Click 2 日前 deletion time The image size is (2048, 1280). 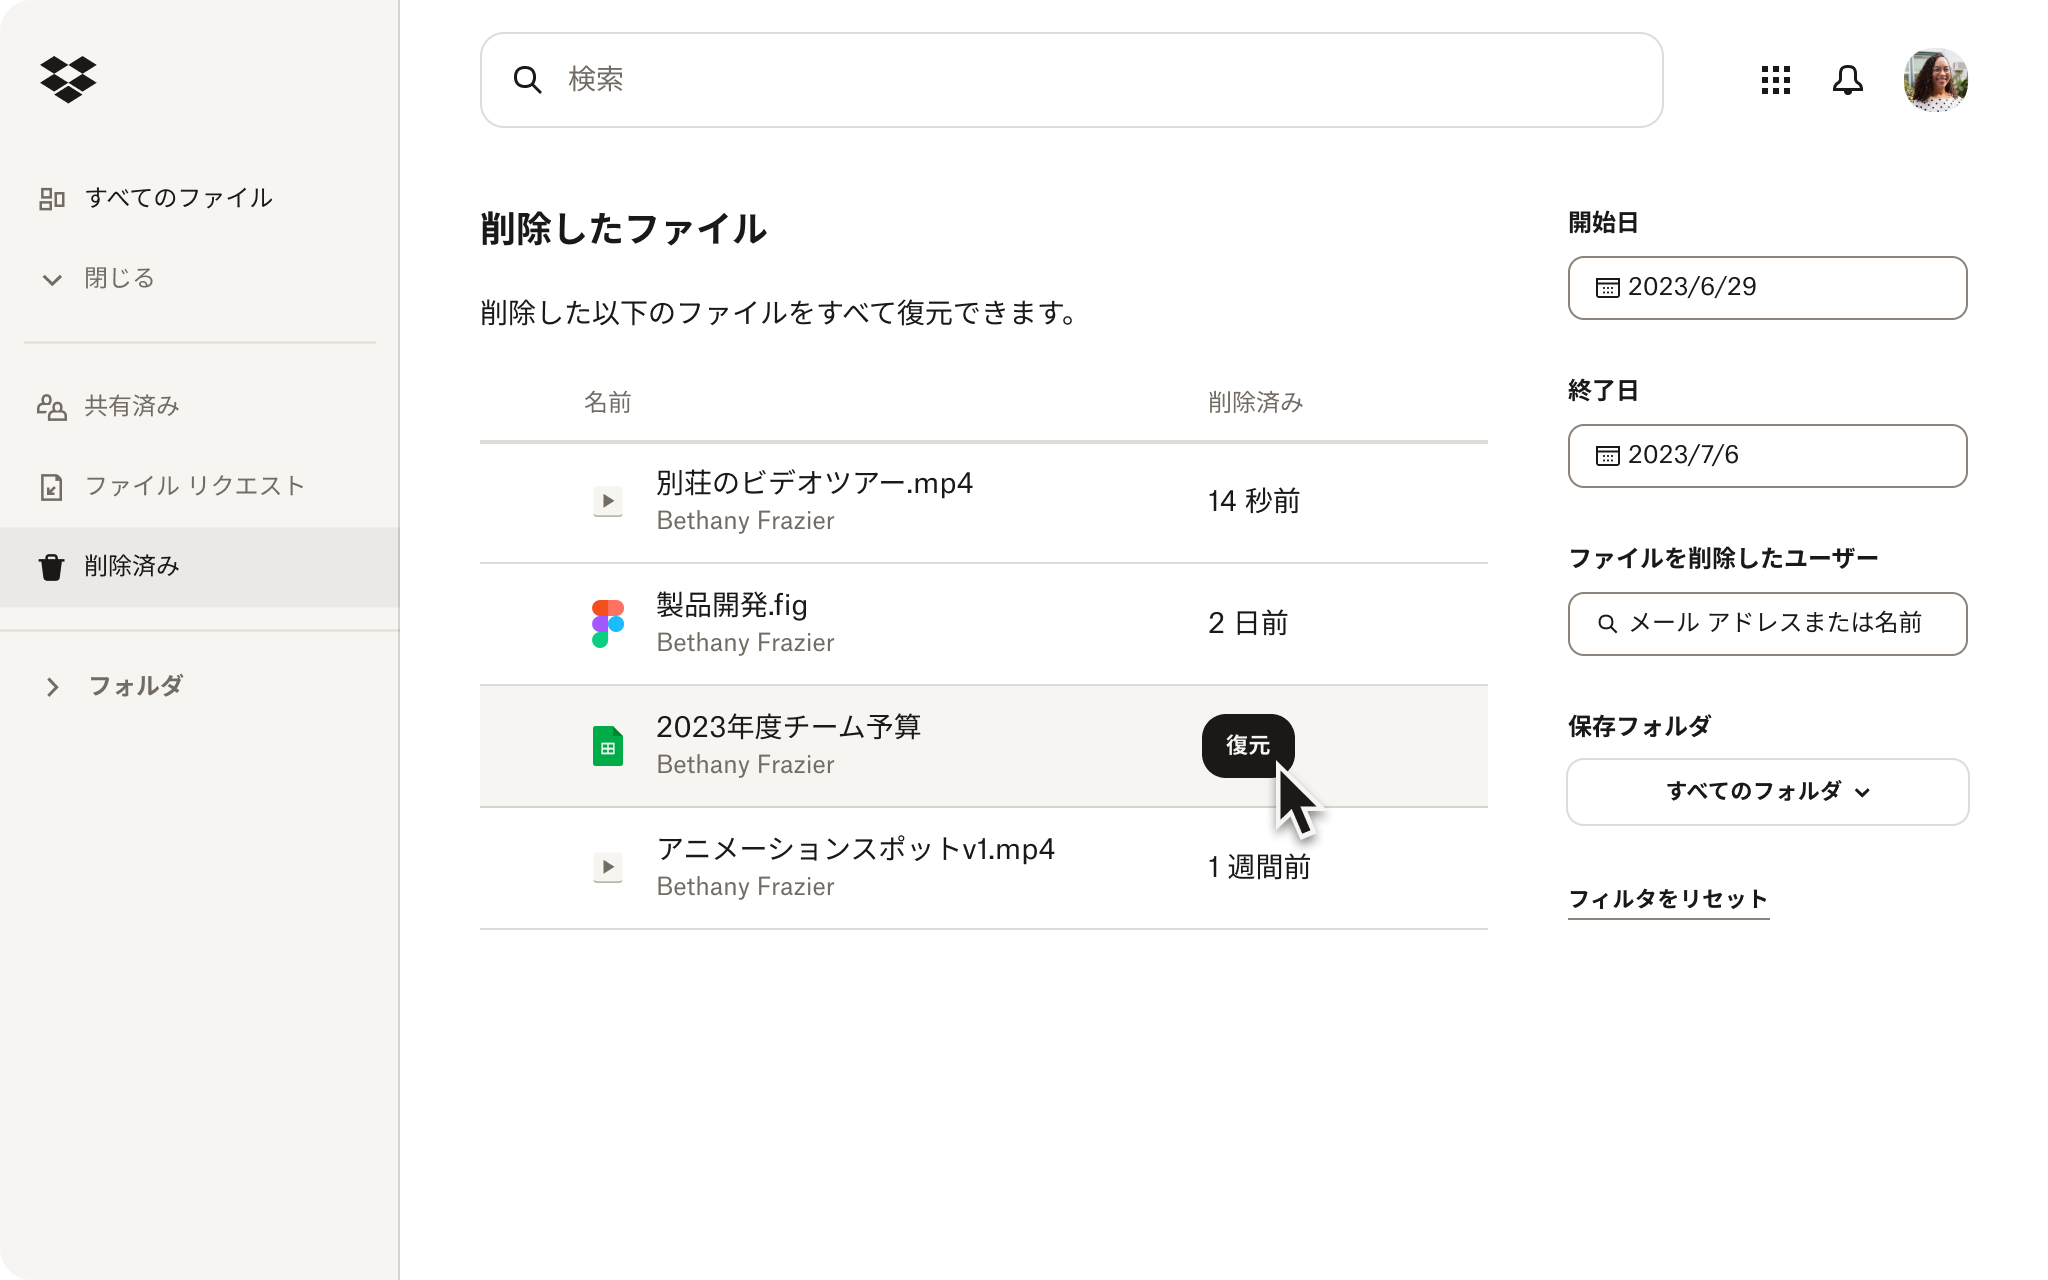1247,623
